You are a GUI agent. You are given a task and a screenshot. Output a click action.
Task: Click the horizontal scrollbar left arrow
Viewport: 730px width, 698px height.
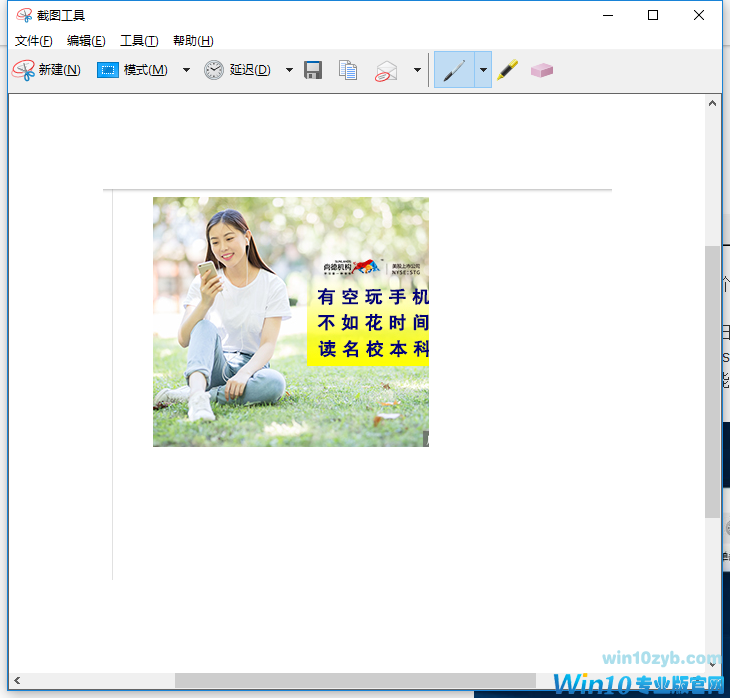coord(17,681)
